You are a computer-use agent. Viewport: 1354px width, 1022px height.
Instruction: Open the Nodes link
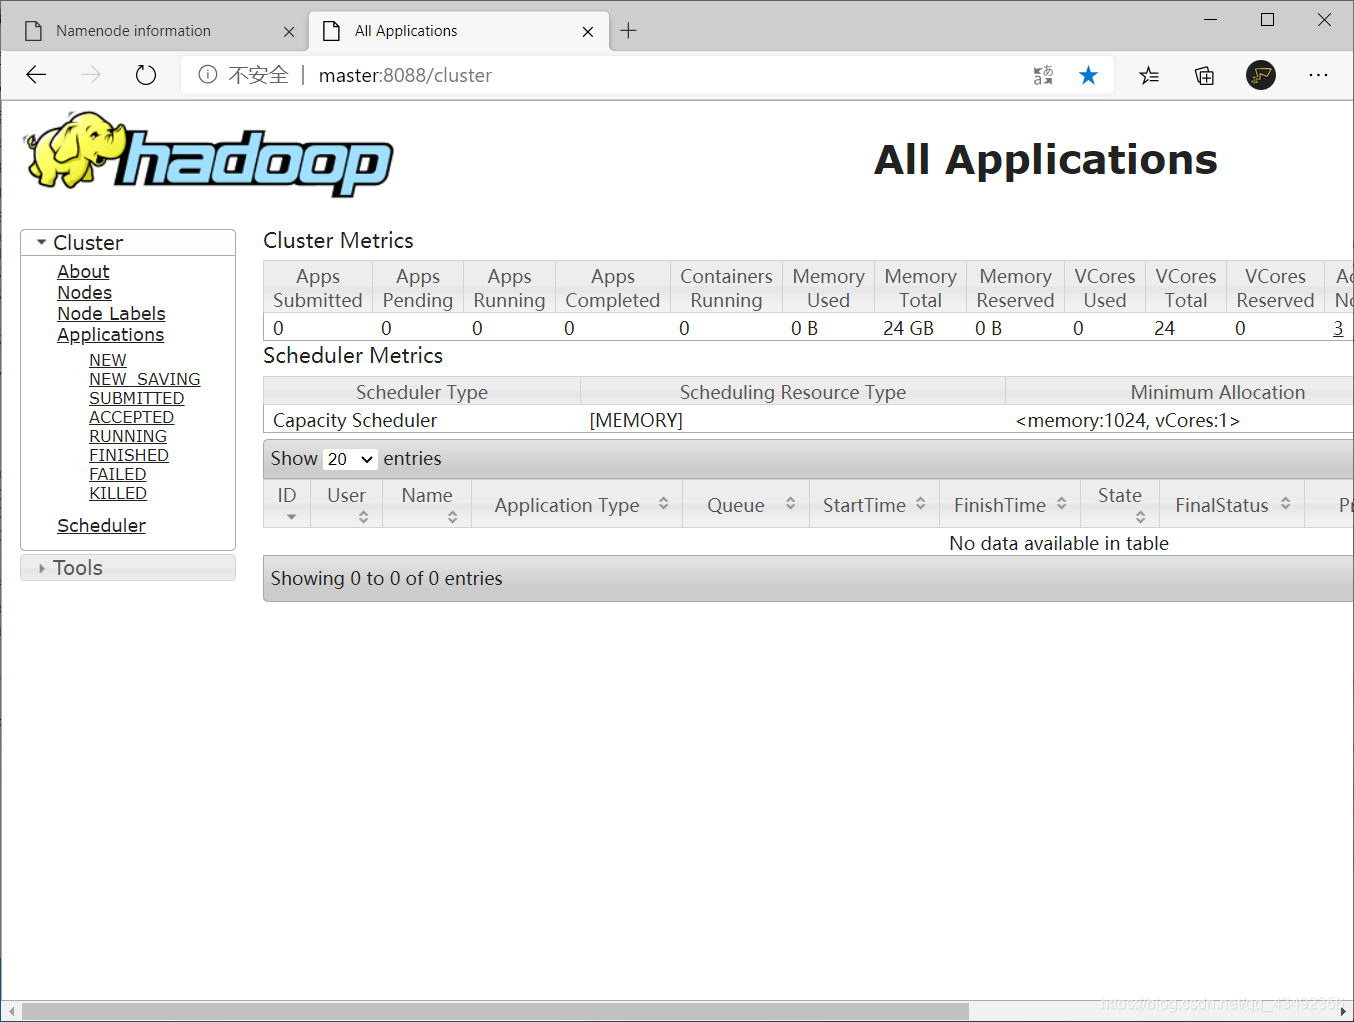[84, 293]
